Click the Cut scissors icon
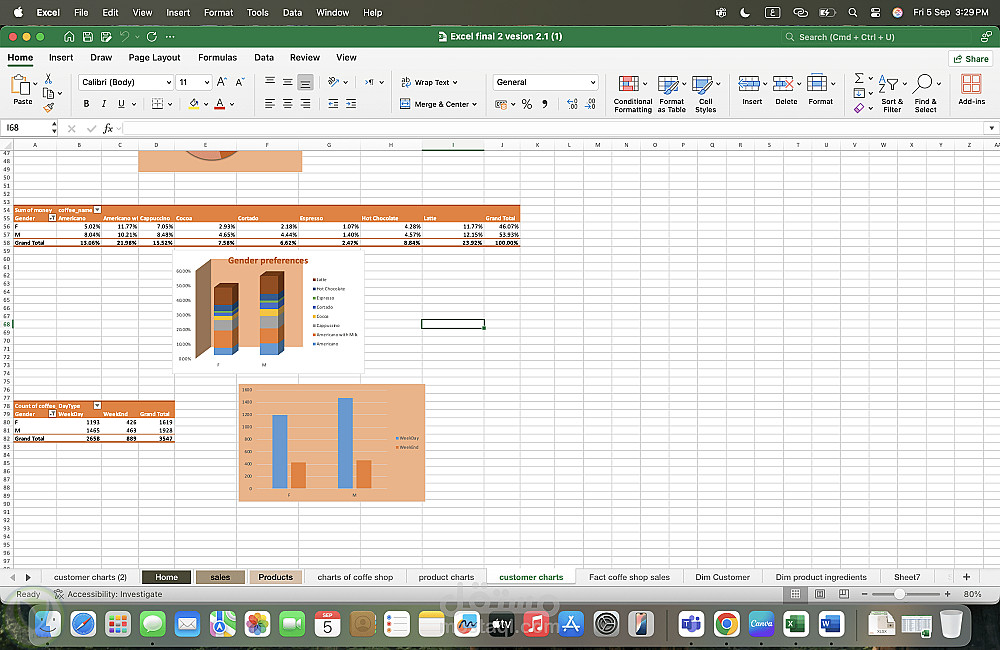 click(x=48, y=79)
